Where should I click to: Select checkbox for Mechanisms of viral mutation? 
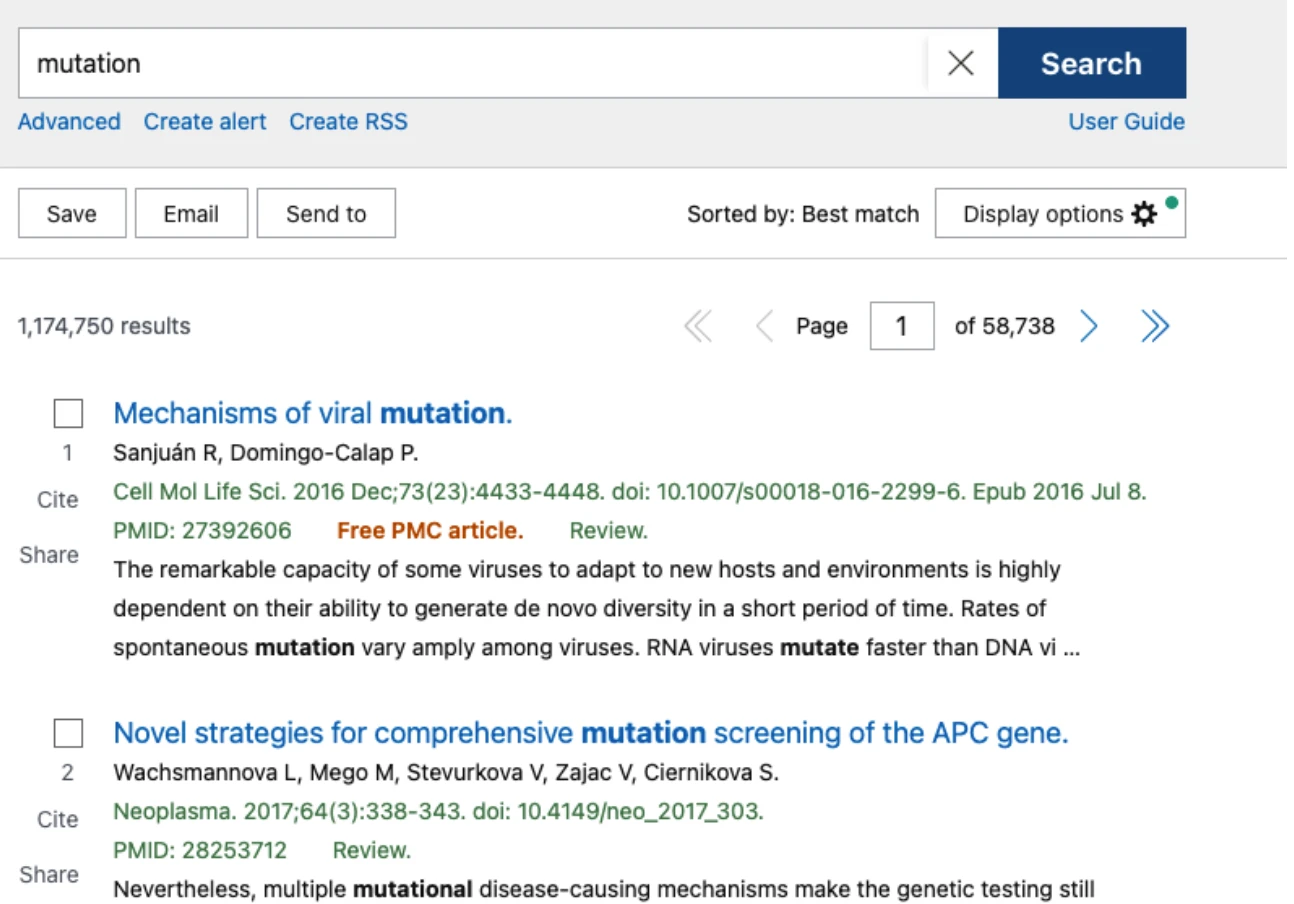(x=68, y=414)
